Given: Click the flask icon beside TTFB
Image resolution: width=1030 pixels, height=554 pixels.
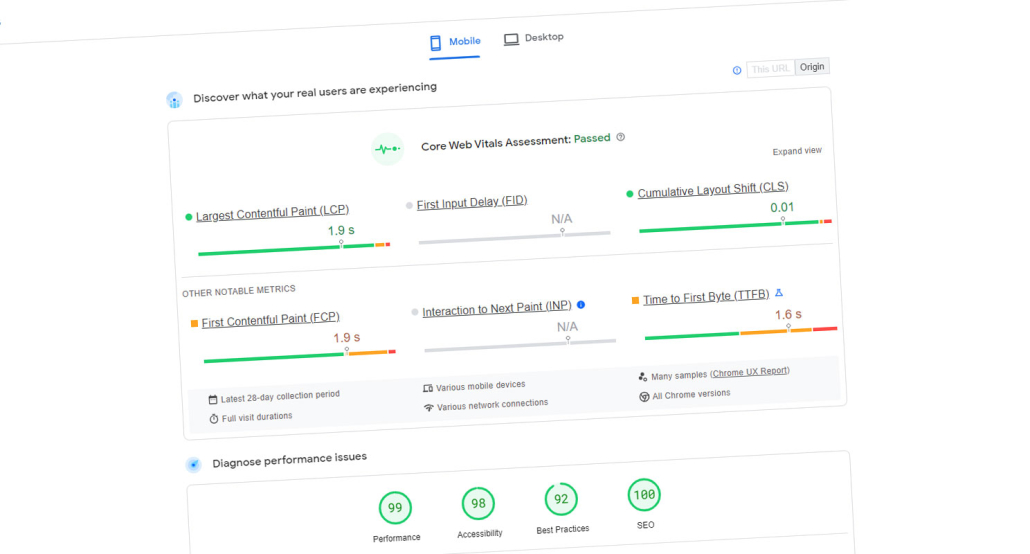Looking at the screenshot, I should pos(779,293).
